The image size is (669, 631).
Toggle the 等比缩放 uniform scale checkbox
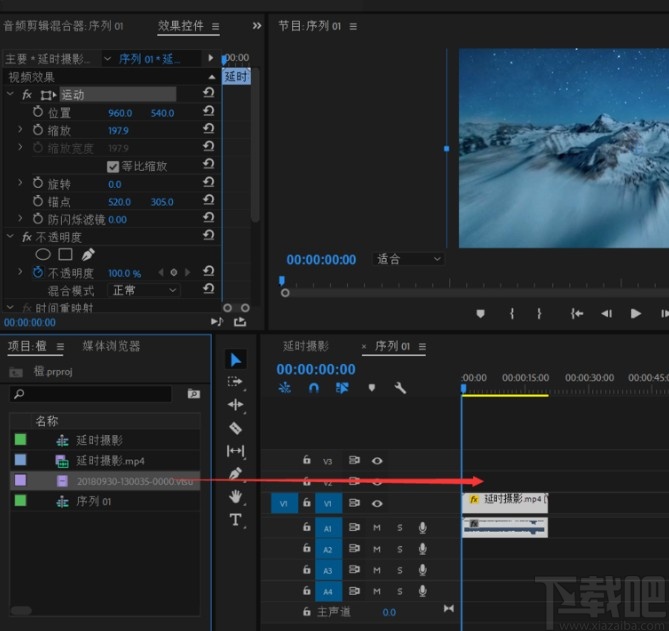(x=113, y=167)
